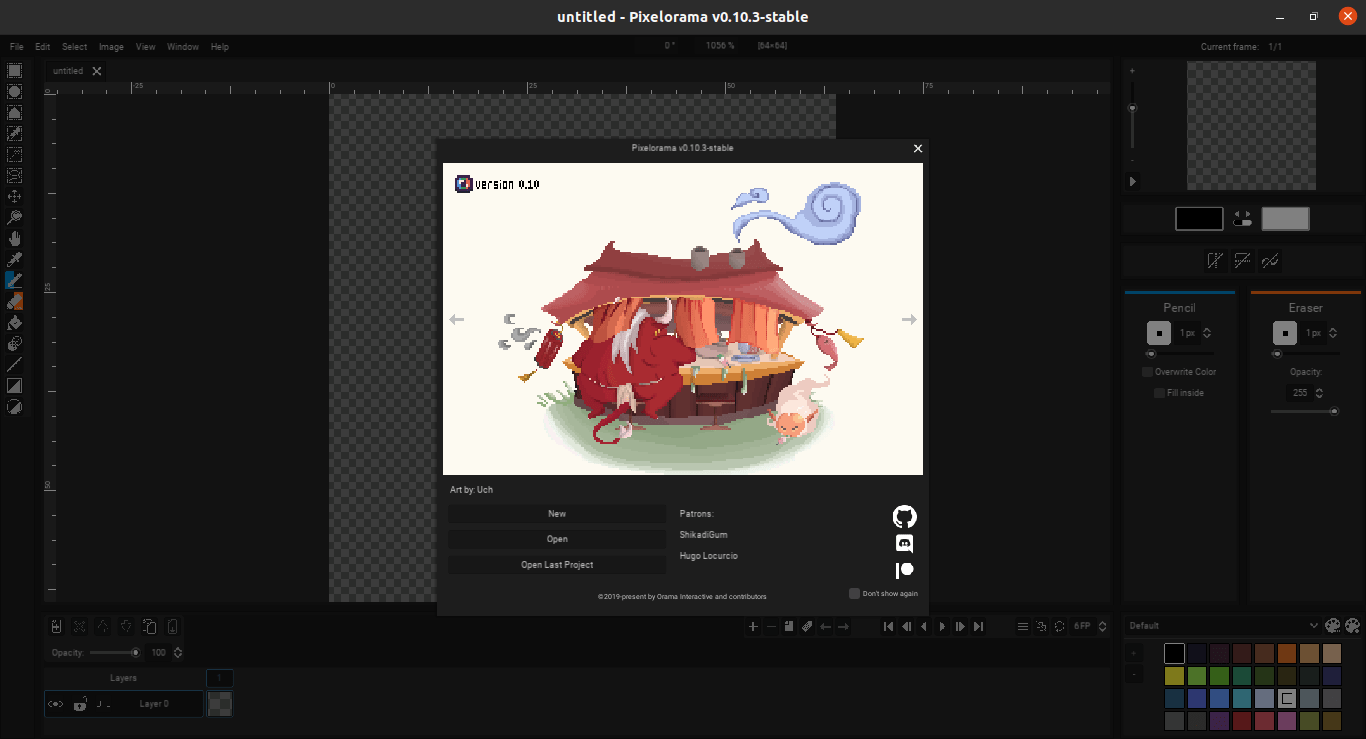Toggle horizontal mirror drawing icon
The height and width of the screenshot is (739, 1366).
1215,261
